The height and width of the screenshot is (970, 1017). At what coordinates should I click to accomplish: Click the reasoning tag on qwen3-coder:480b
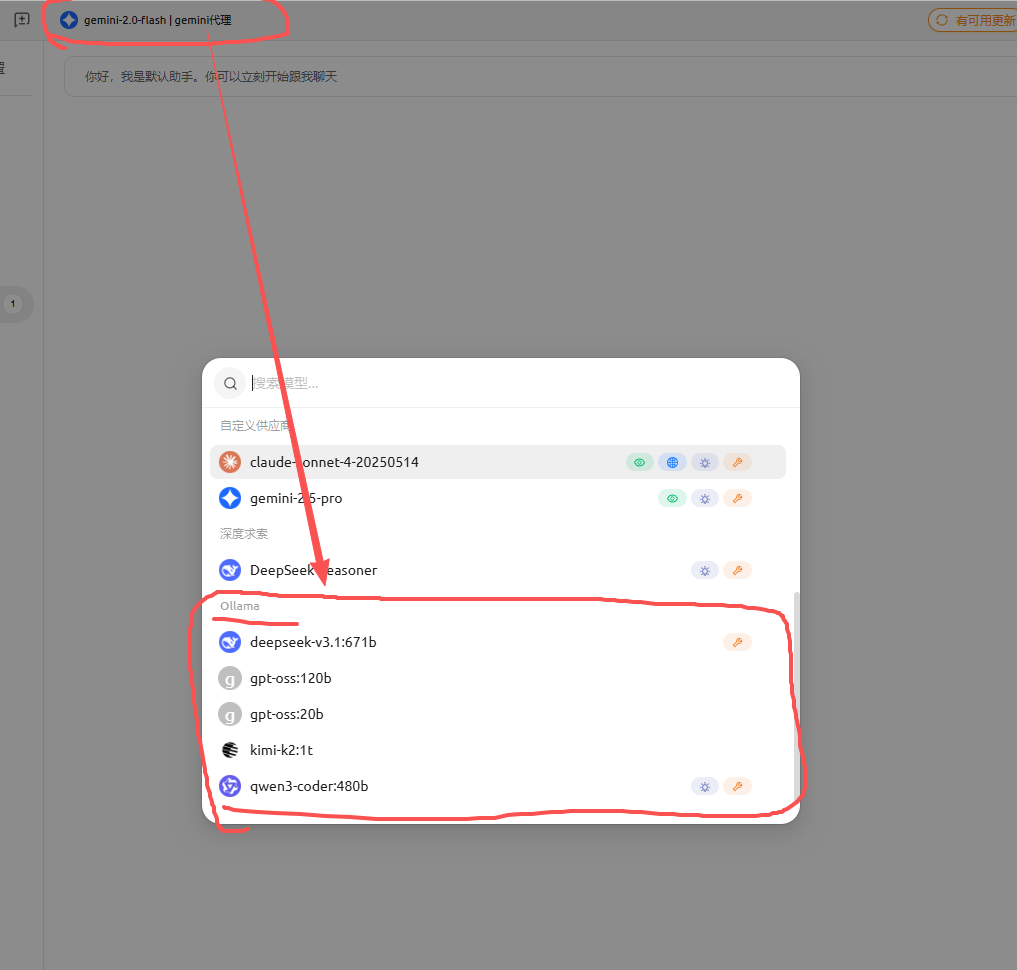point(705,786)
